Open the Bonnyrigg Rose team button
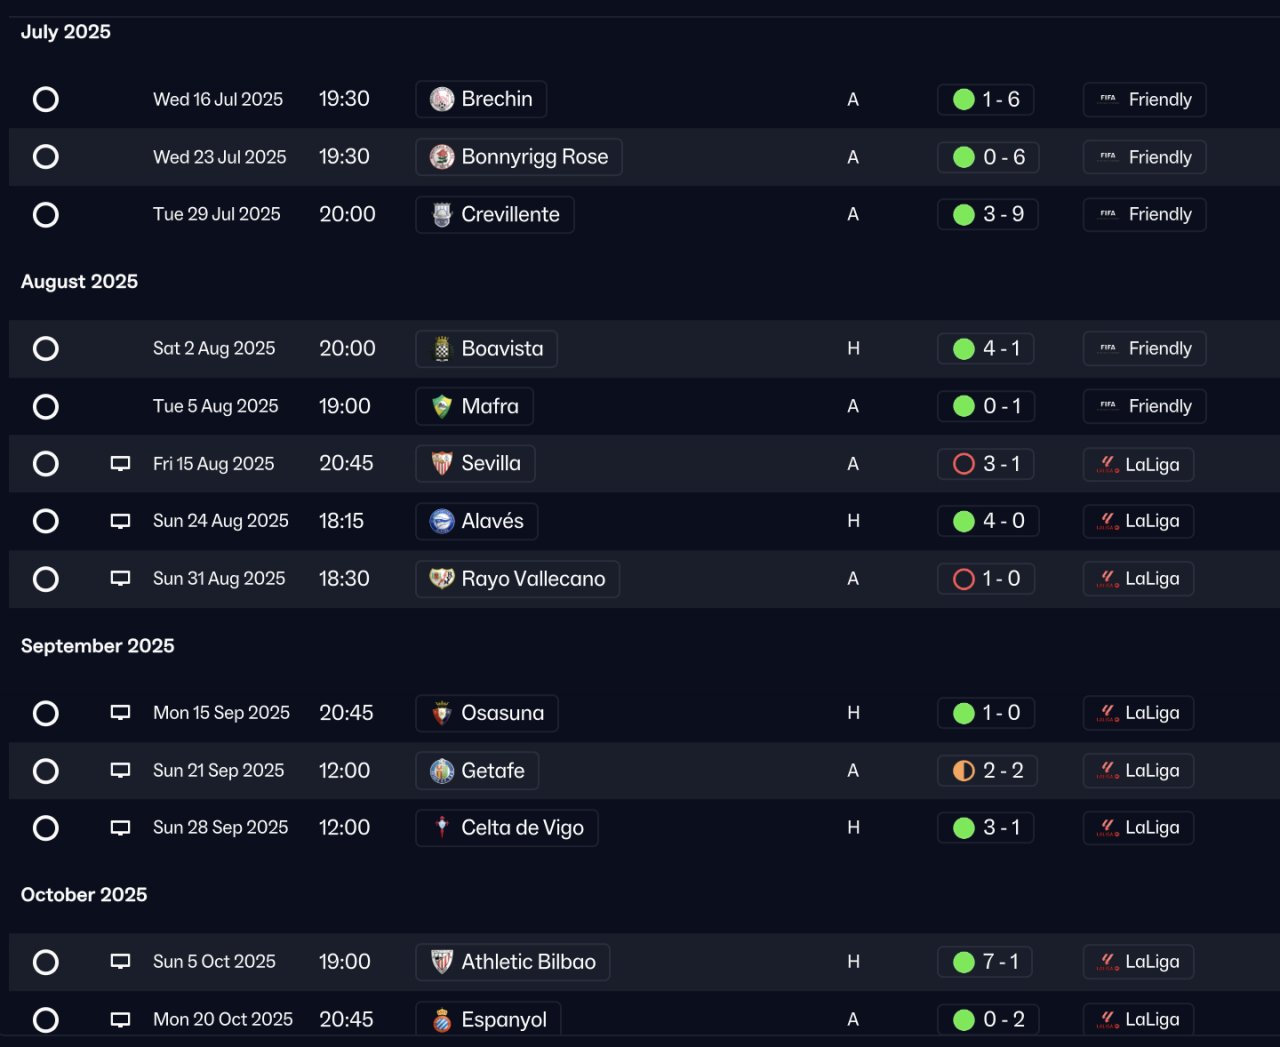1280x1047 pixels. pyautogui.click(x=519, y=157)
